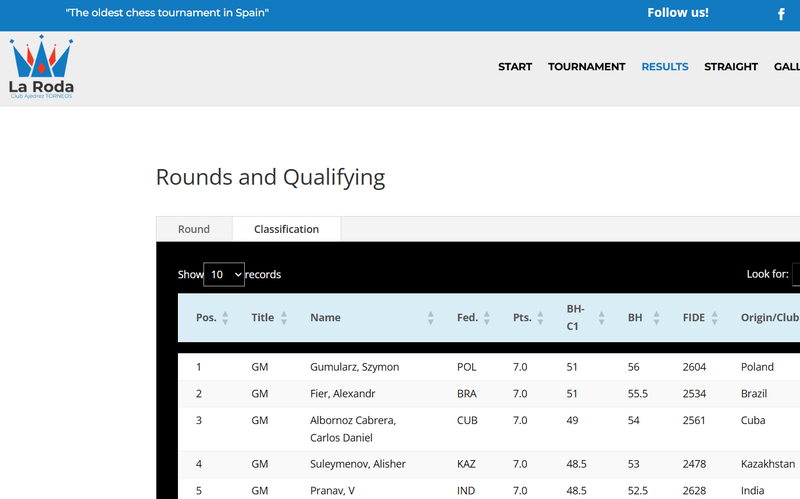Click in the Look for search field
The width and height of the screenshot is (800, 499).
(796, 274)
